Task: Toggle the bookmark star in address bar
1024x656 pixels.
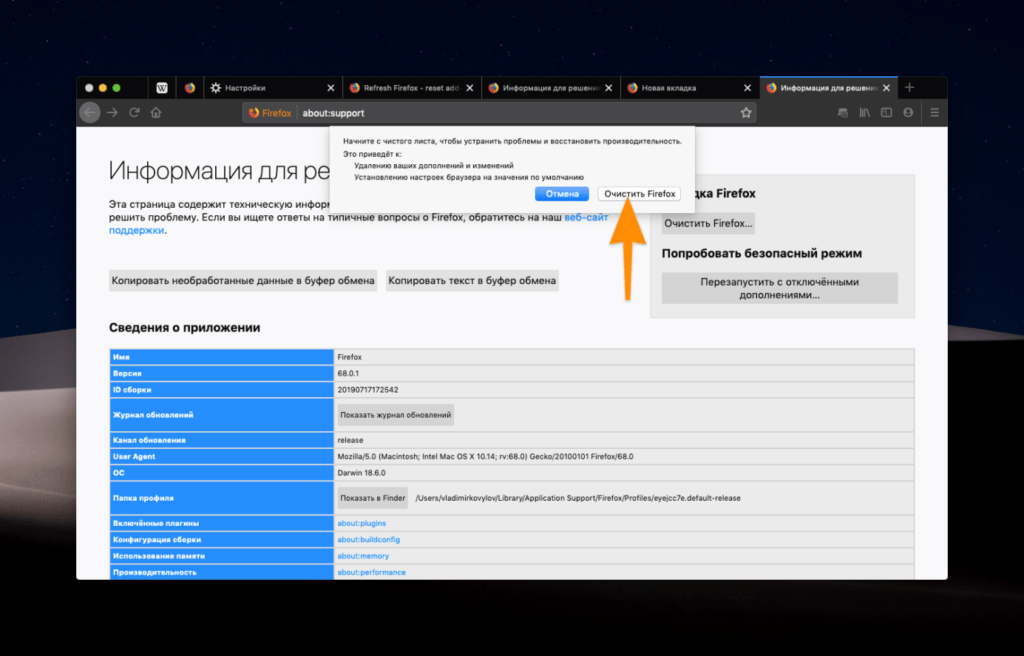Action: pos(746,112)
